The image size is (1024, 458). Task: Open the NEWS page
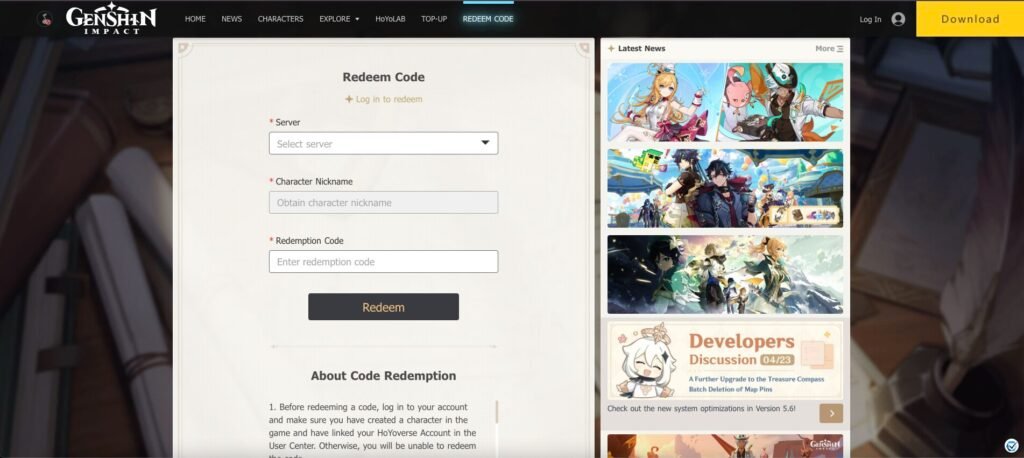point(232,19)
